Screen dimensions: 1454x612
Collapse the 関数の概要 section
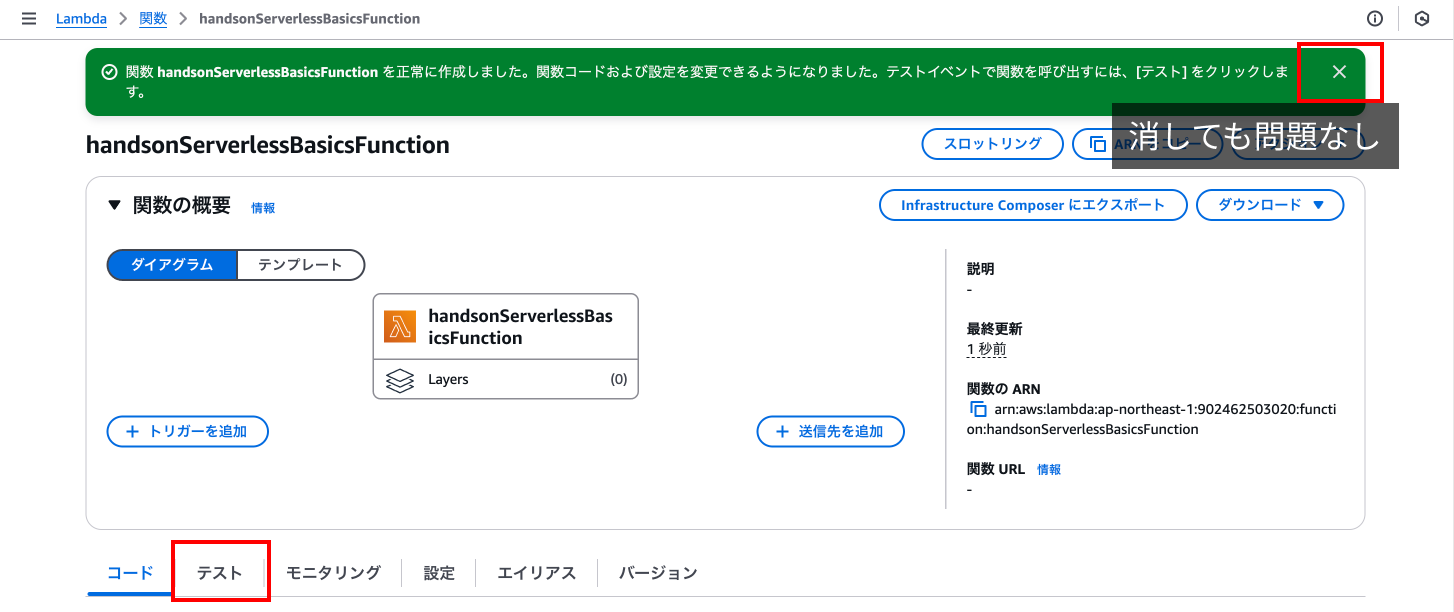[x=114, y=206]
